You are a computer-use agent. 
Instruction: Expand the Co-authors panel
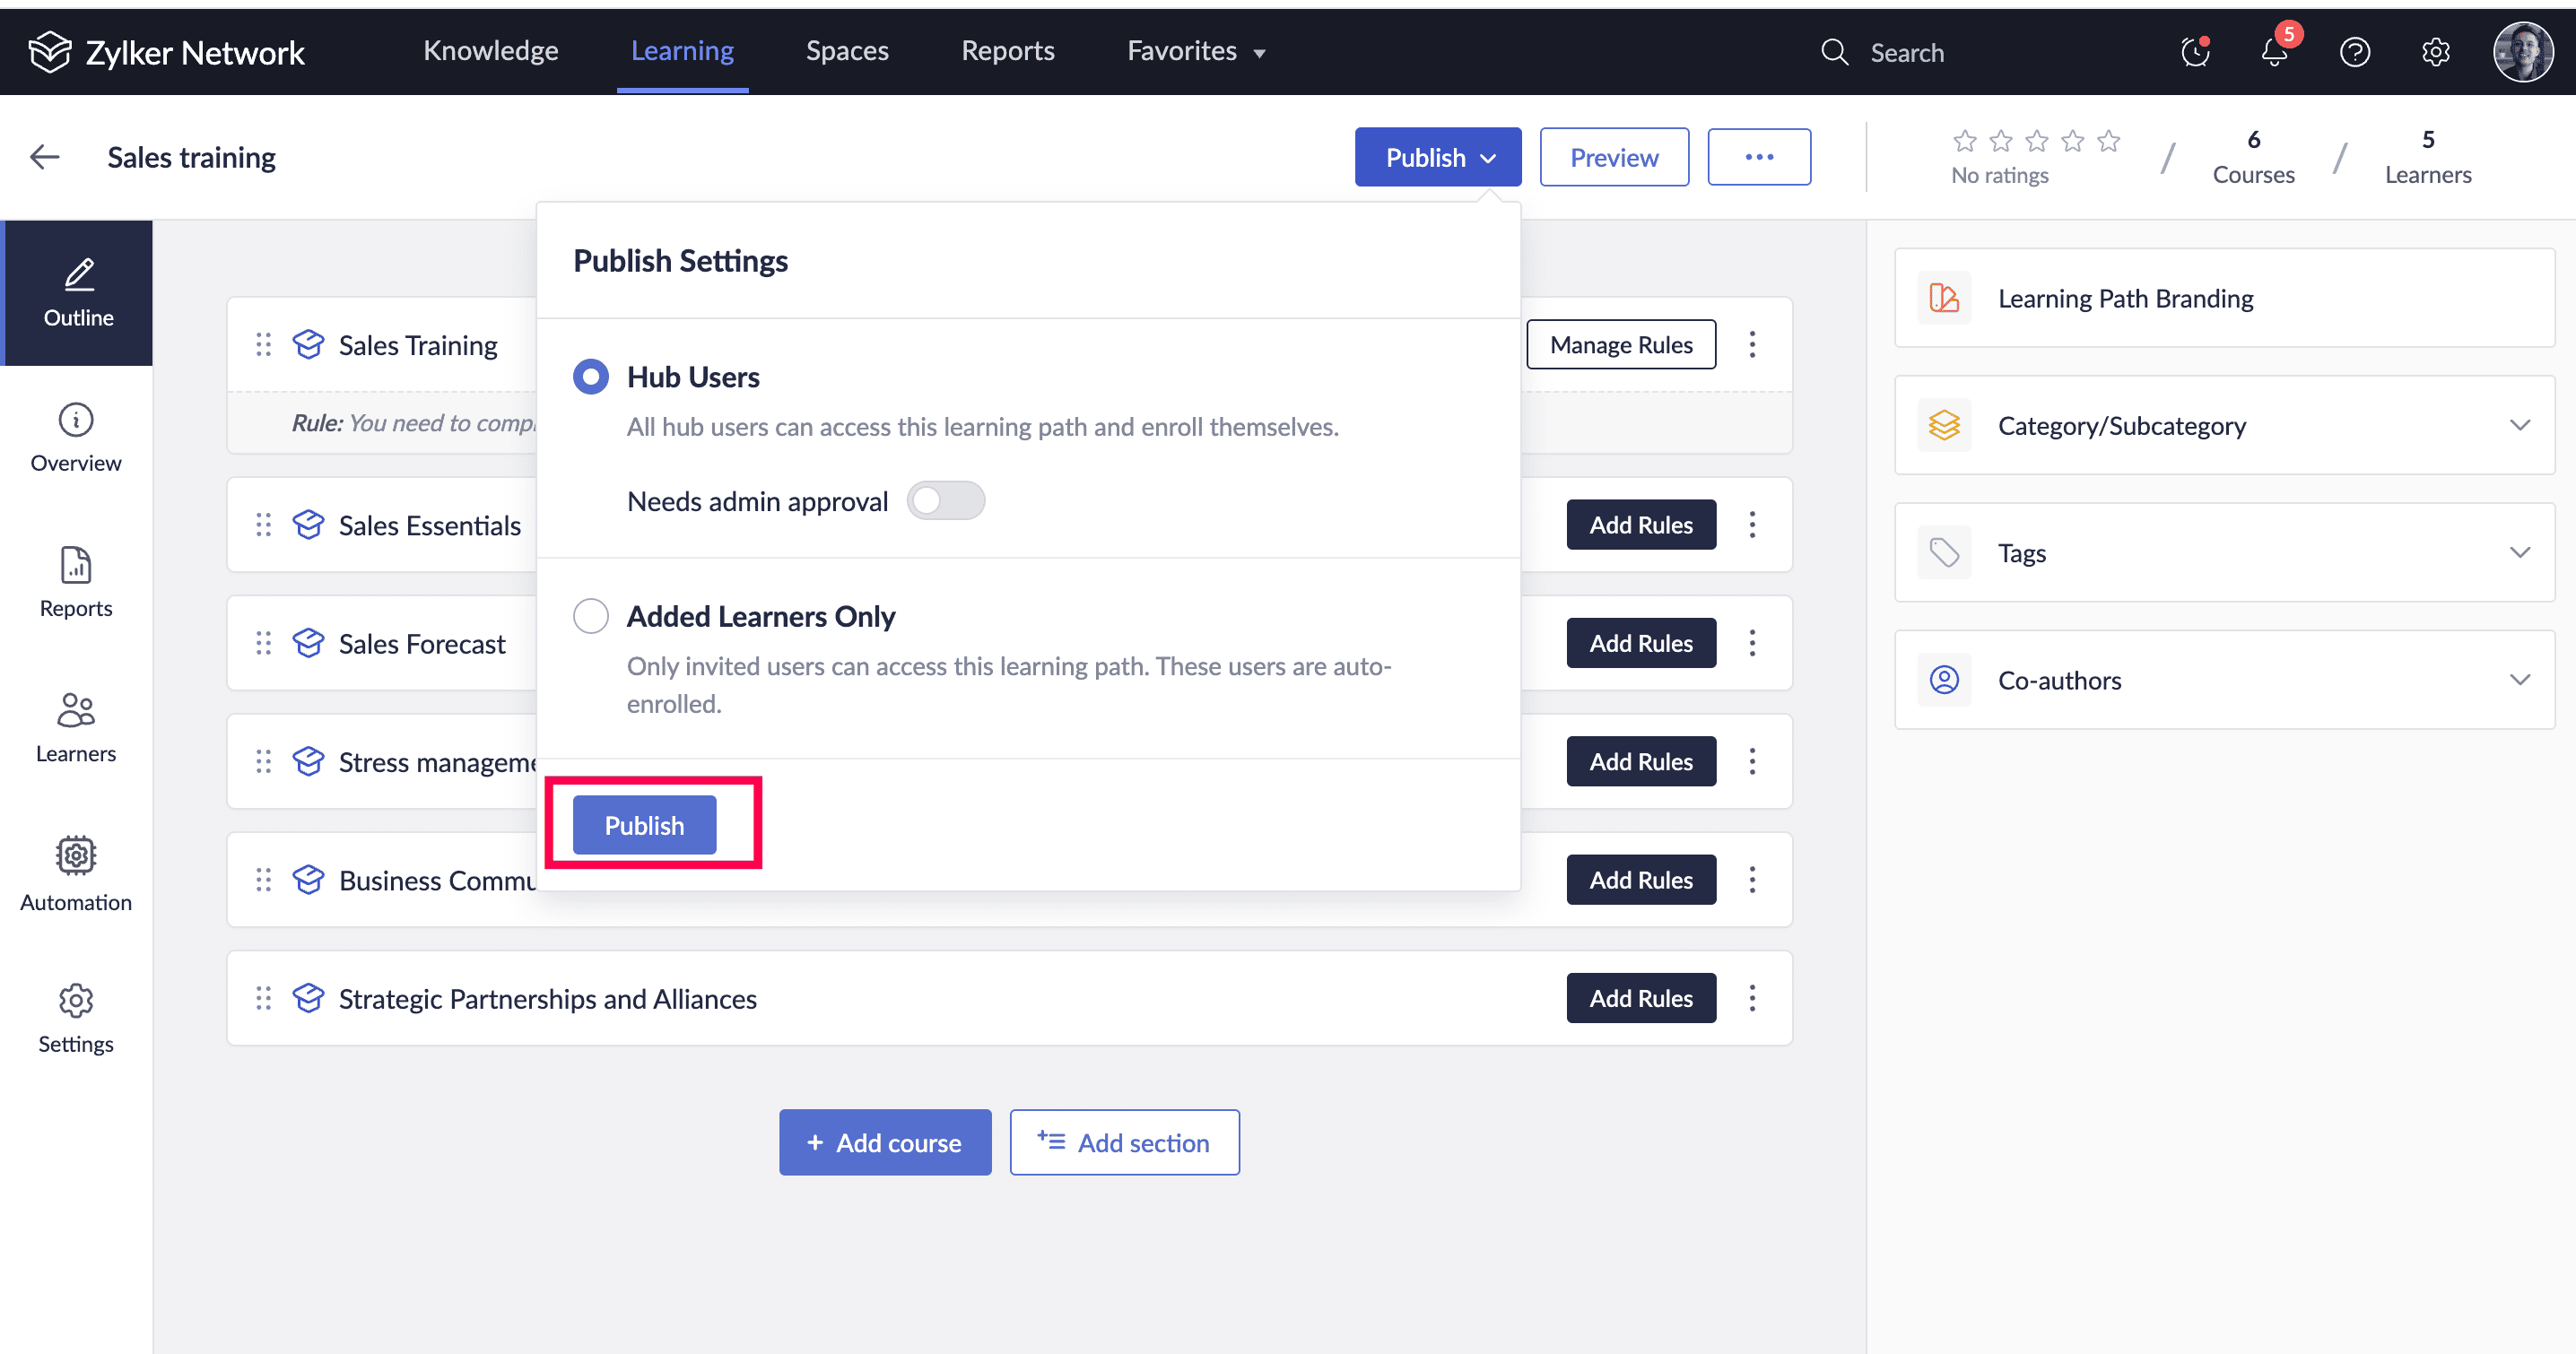click(x=2519, y=680)
